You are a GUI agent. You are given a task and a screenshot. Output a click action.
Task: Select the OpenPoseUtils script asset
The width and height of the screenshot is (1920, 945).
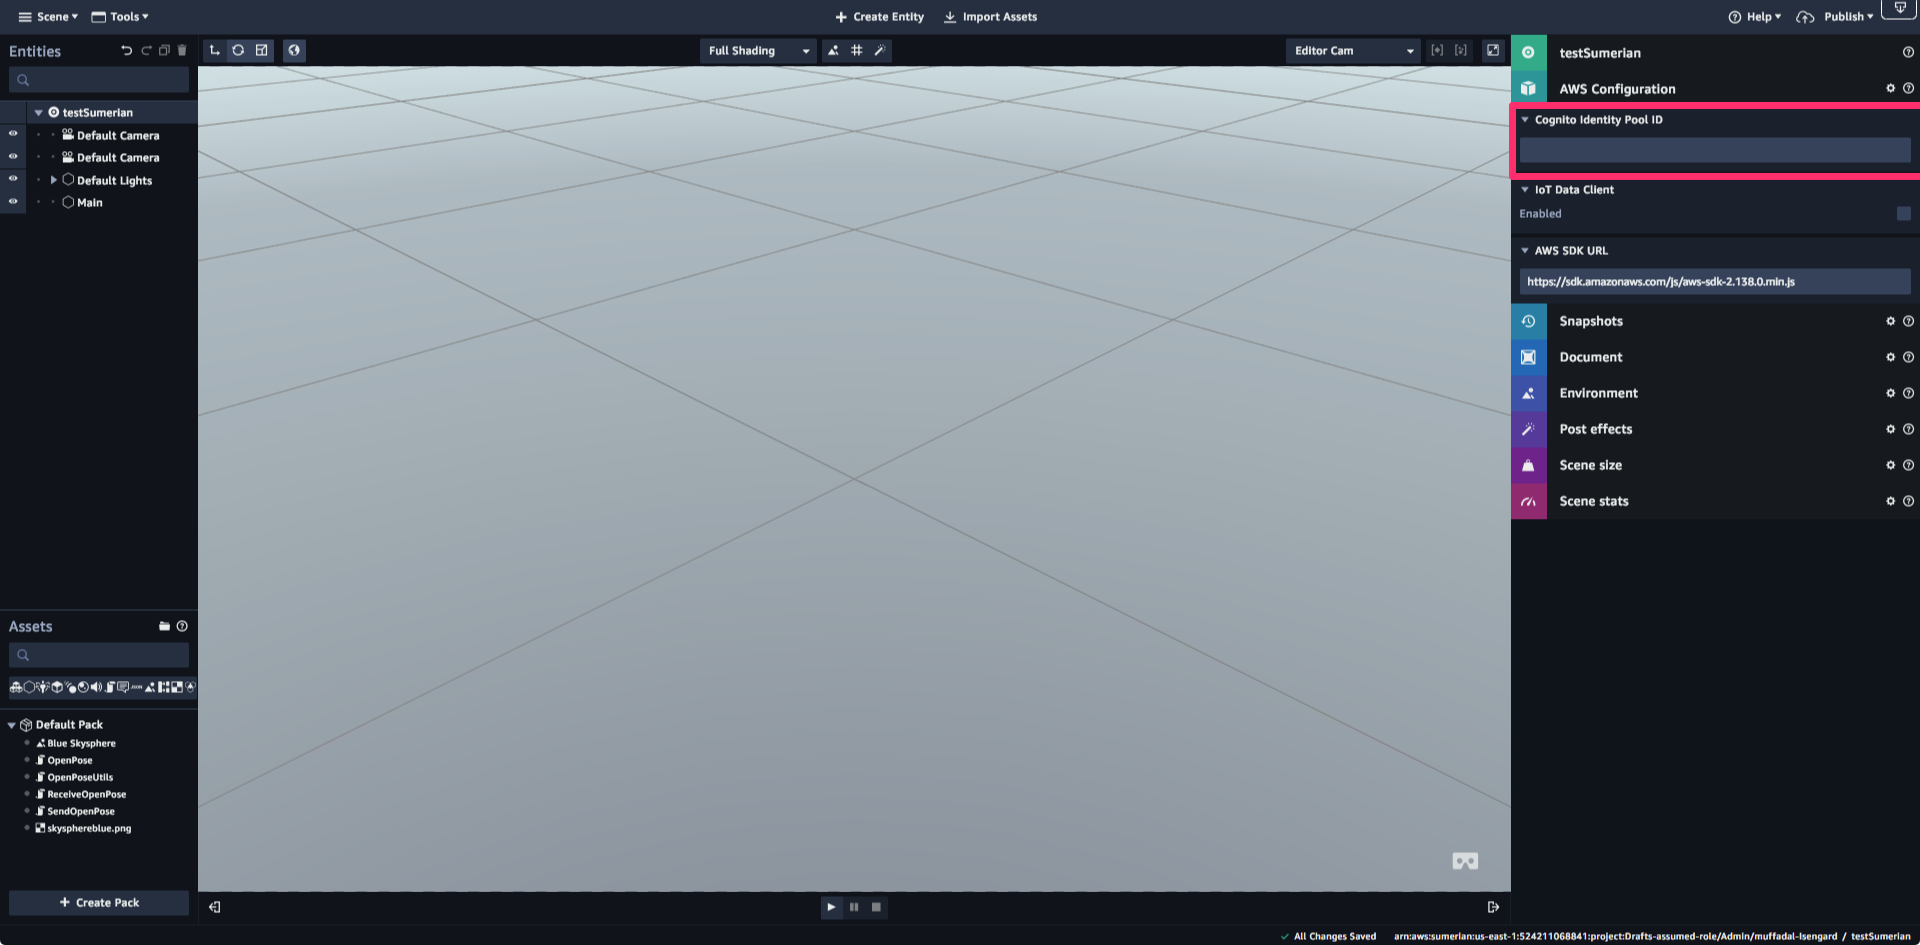point(80,777)
